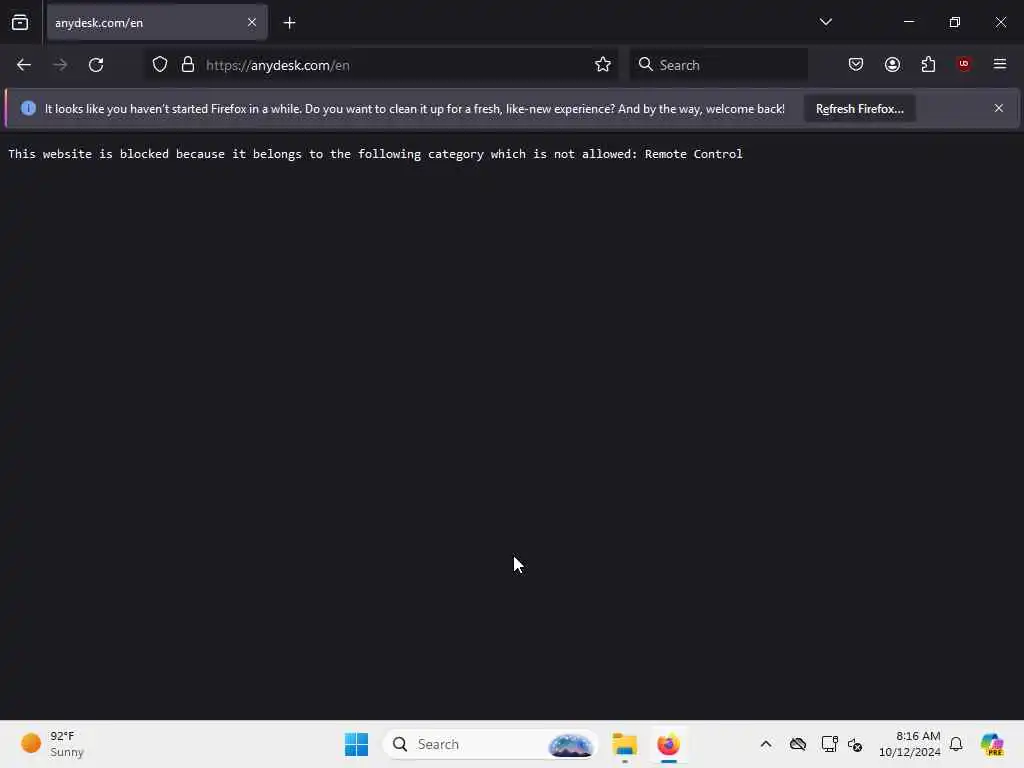The width and height of the screenshot is (1024, 768).
Task: Go forward one page
Action: pos(60,65)
